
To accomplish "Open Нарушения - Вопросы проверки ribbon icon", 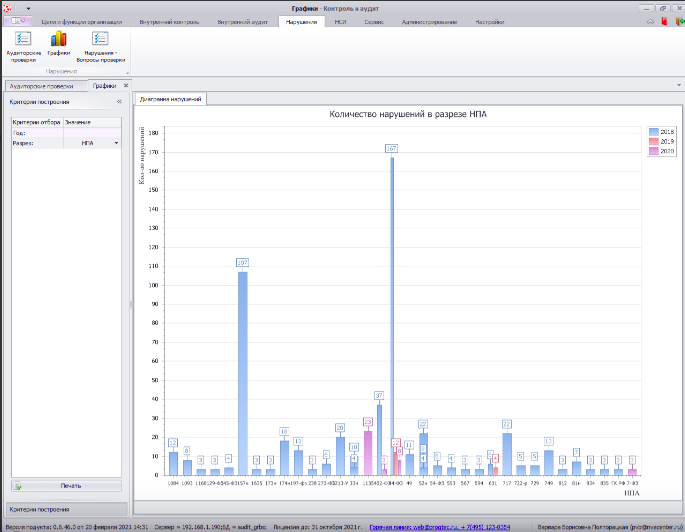I will [x=100, y=38].
